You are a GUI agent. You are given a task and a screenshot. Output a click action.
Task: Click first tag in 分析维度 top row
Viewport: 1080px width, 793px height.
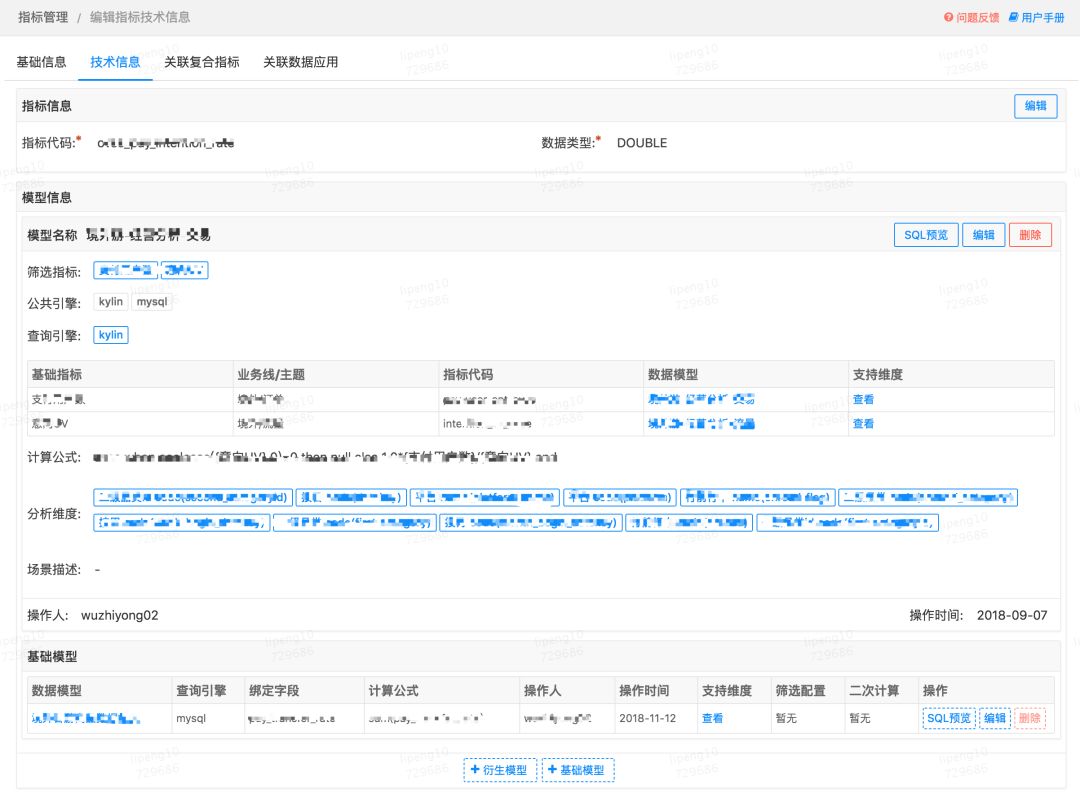[194, 497]
